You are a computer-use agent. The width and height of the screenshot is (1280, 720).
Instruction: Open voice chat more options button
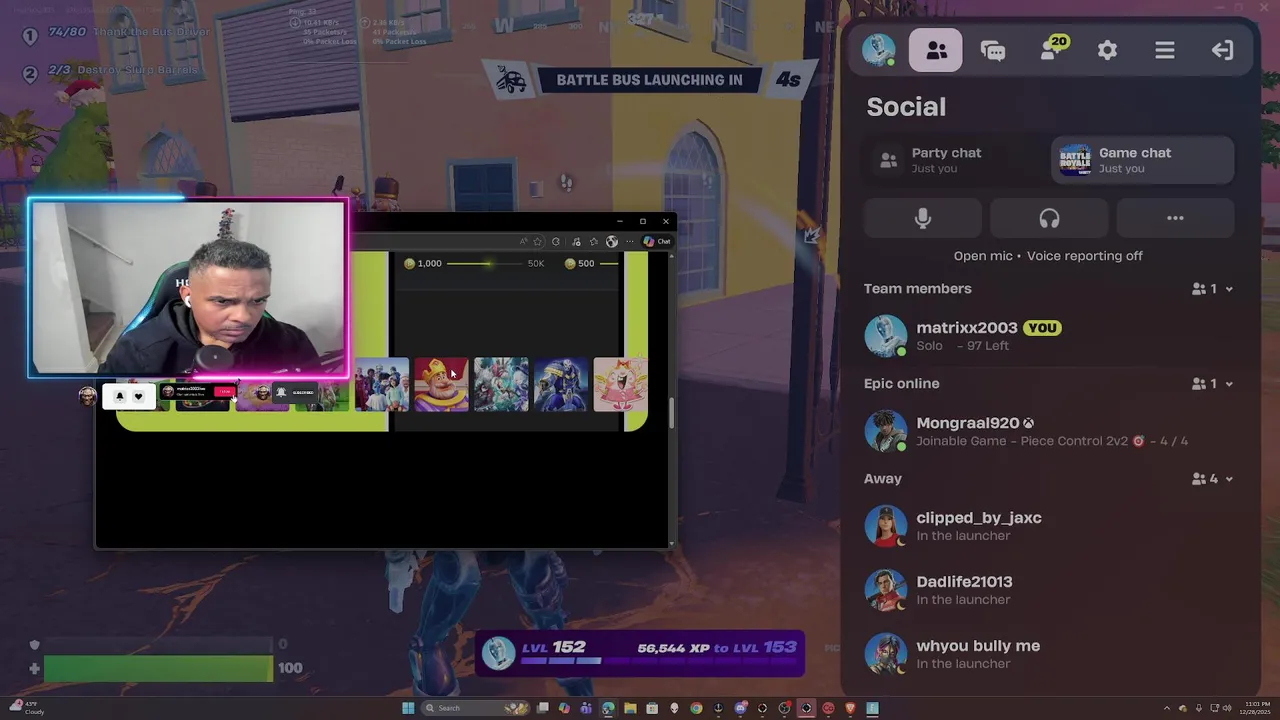tap(1175, 218)
